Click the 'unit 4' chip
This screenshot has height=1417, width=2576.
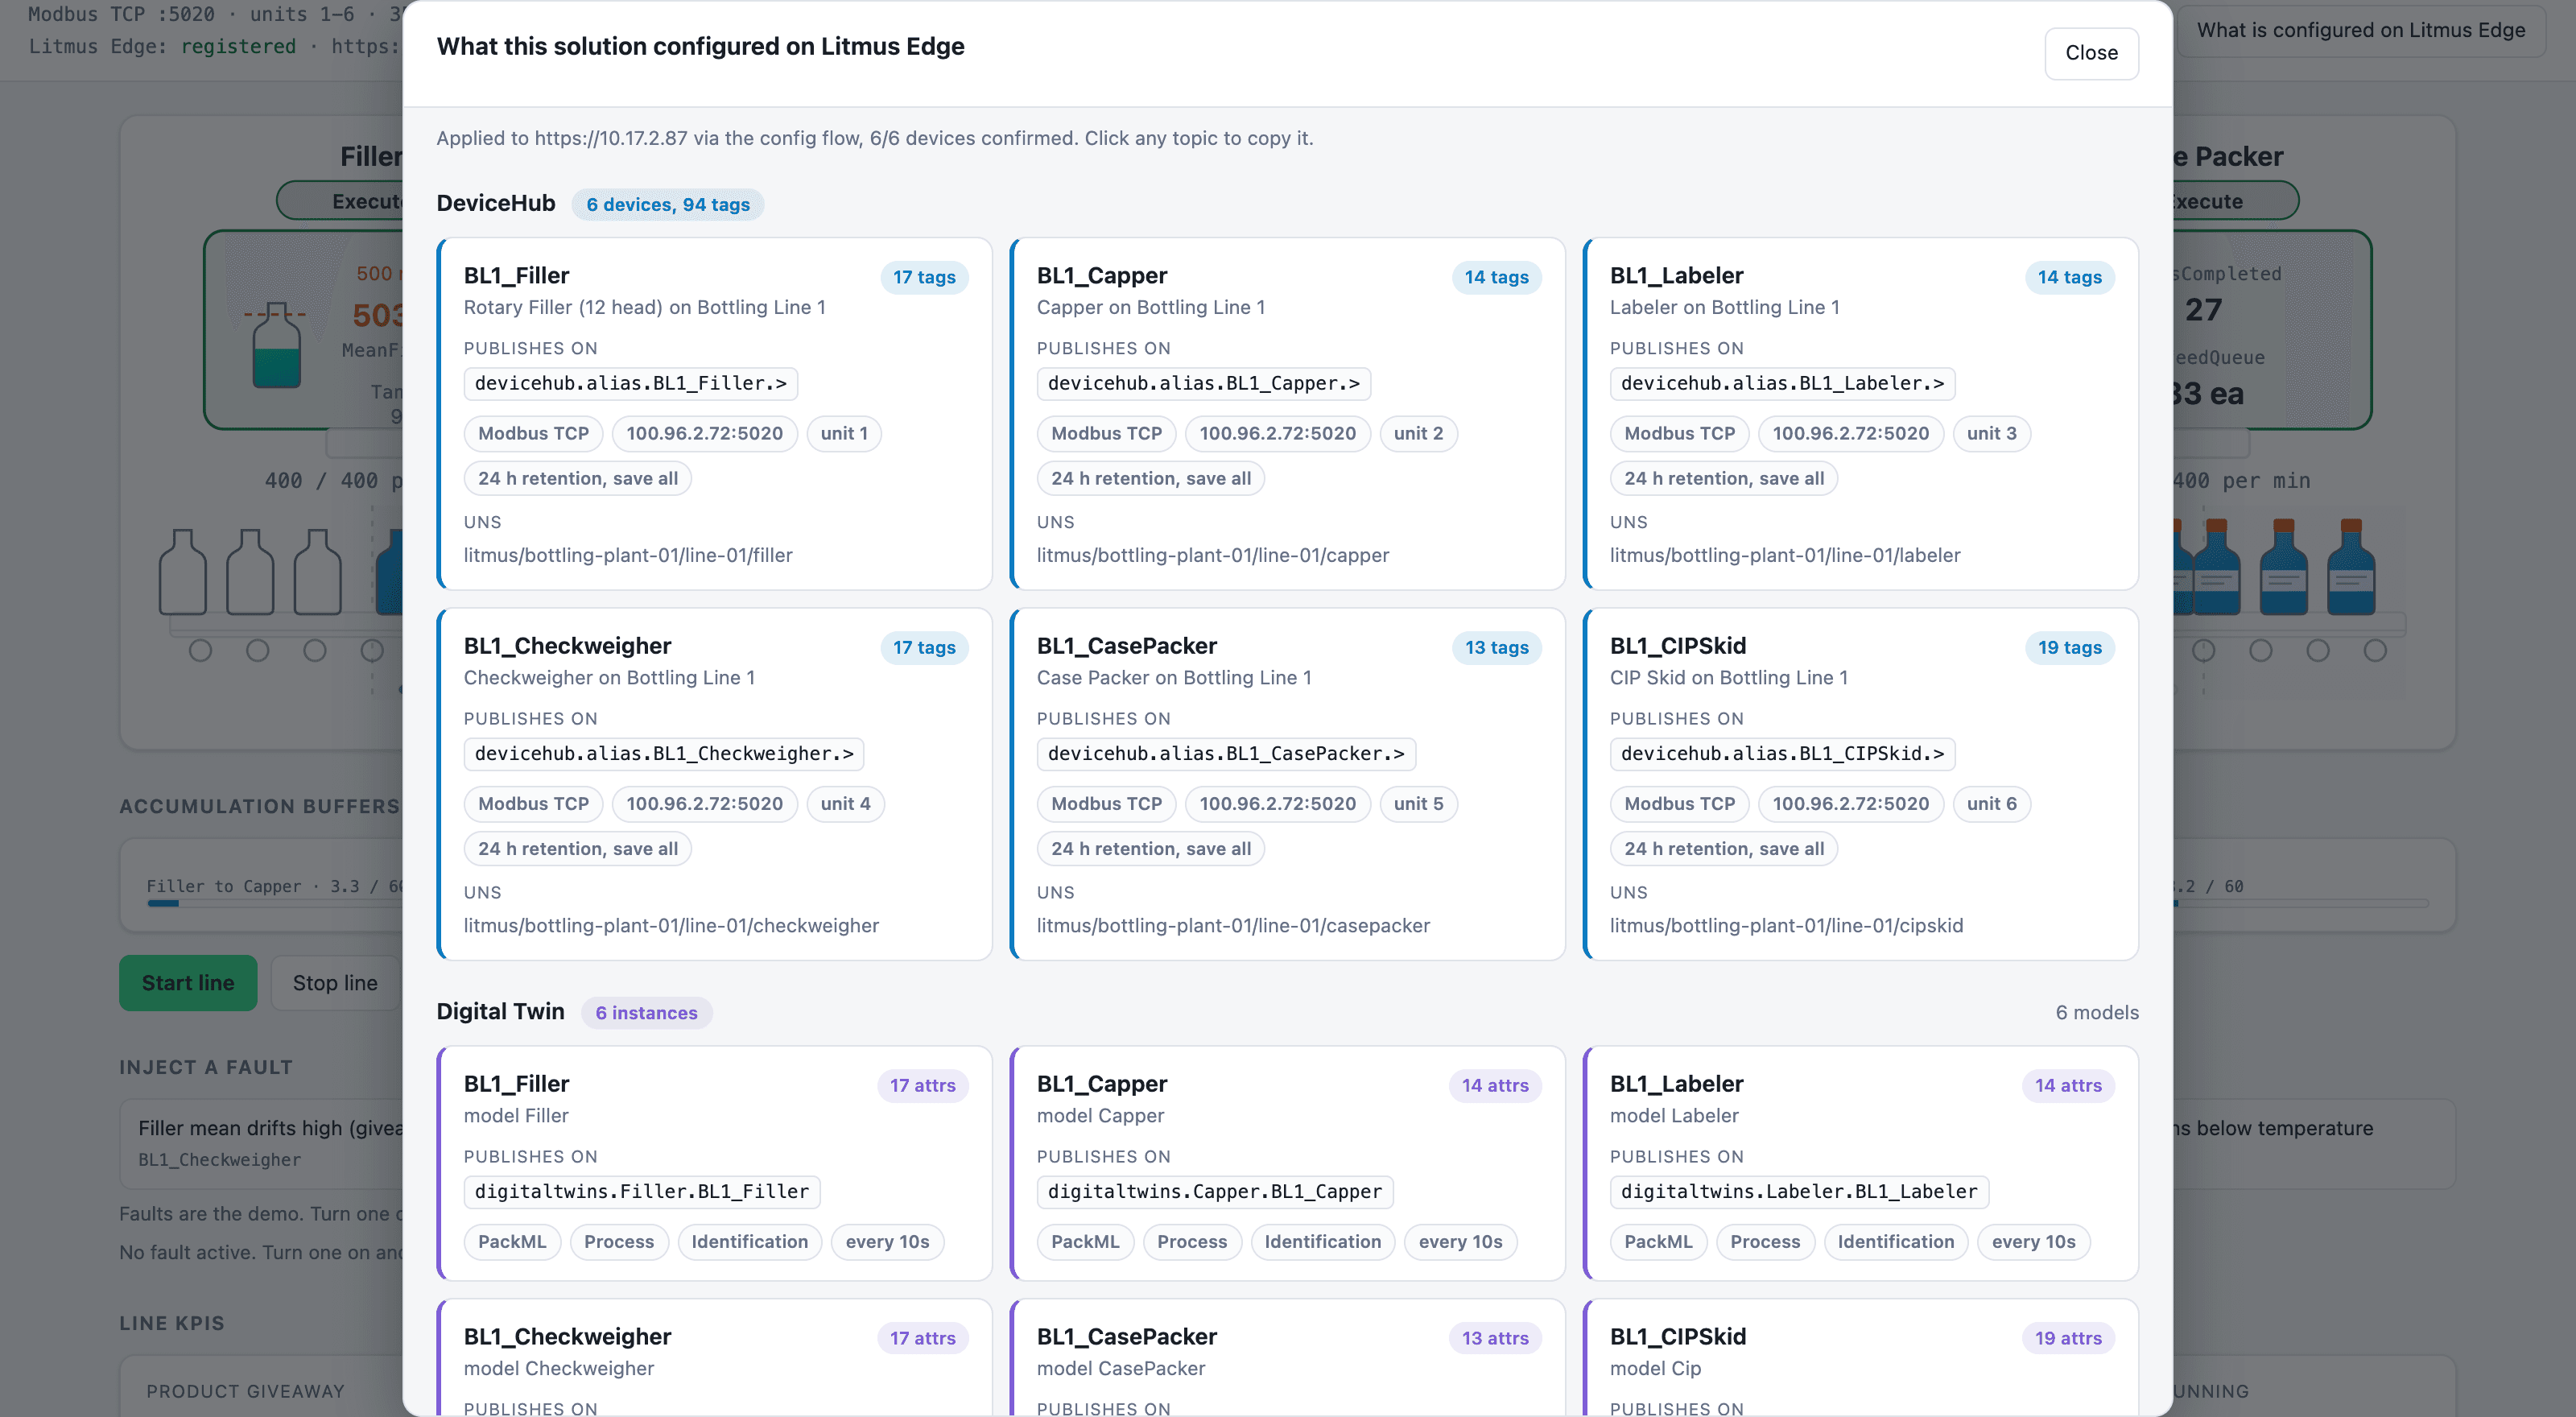click(x=845, y=804)
